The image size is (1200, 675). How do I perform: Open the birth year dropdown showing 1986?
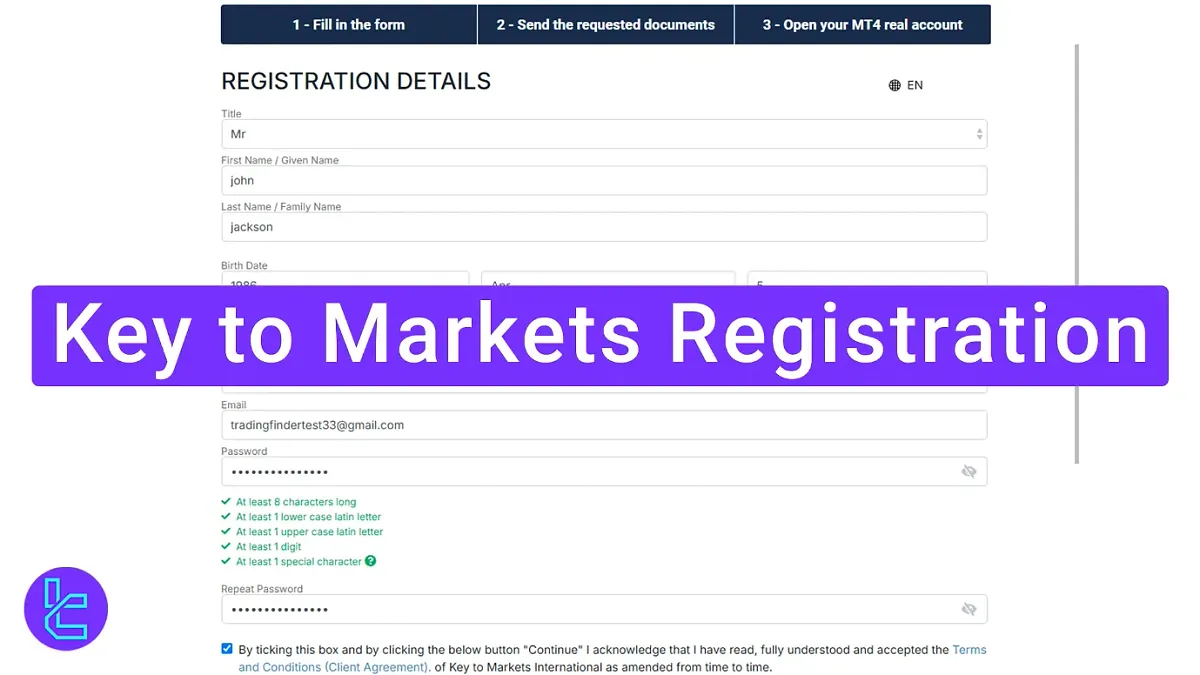click(345, 283)
